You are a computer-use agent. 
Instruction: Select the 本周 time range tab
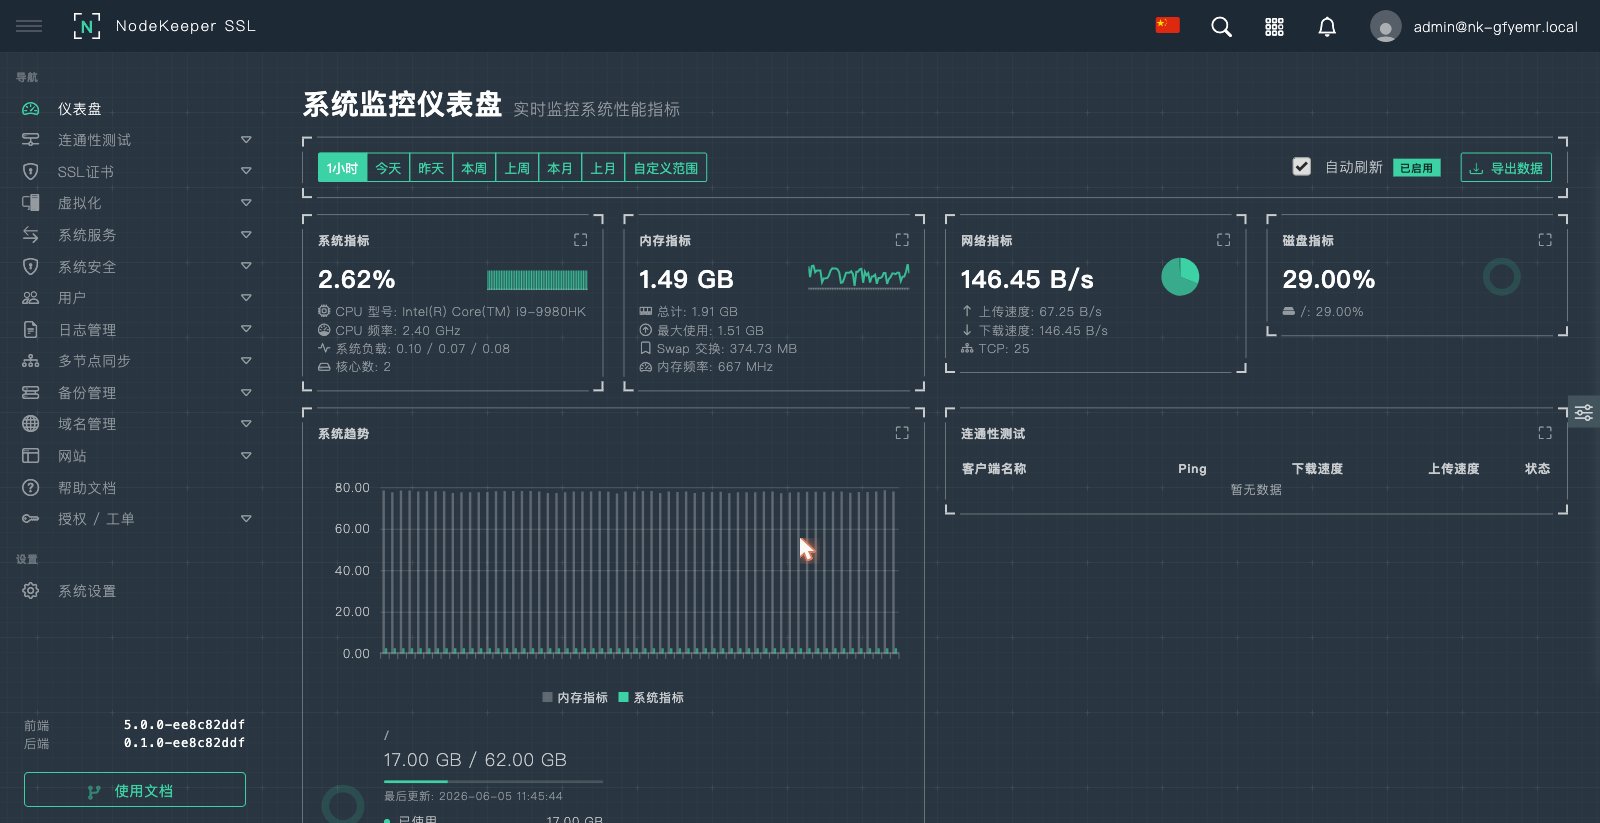coord(474,168)
